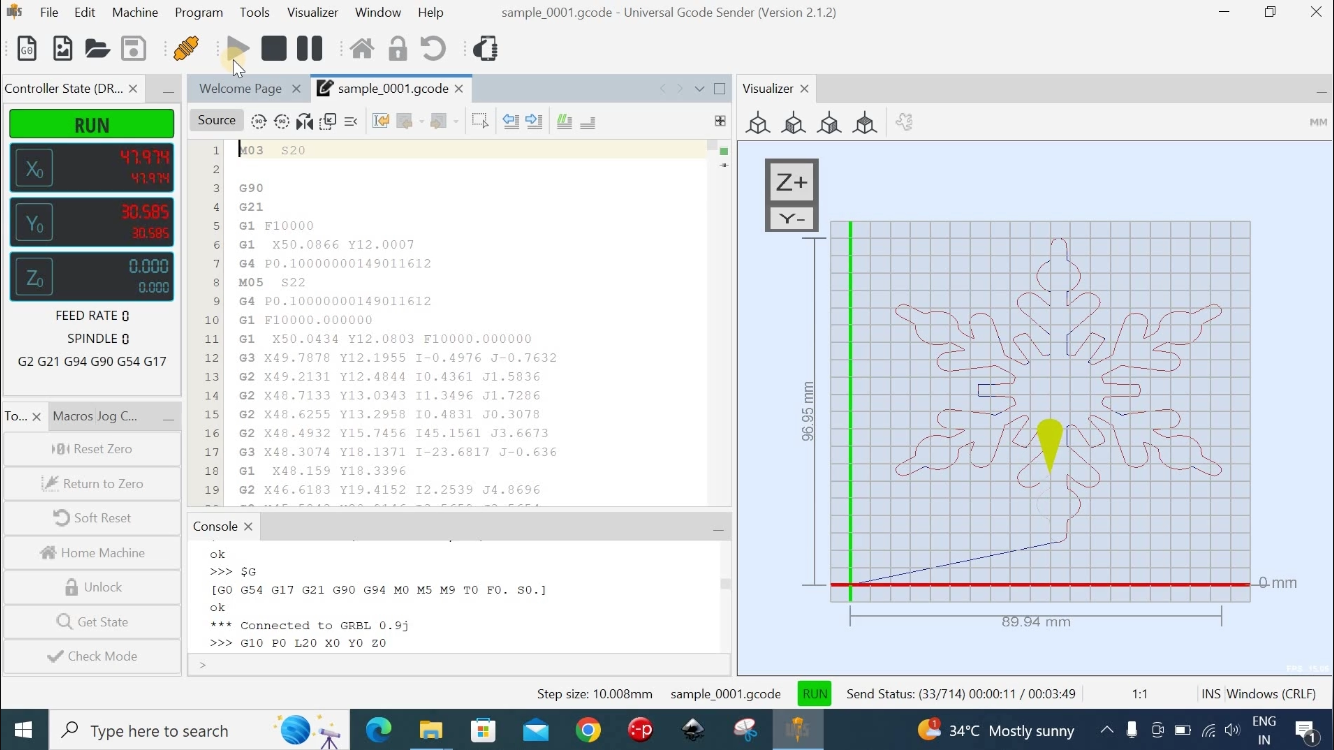Viewport: 1334px width, 750px height.
Task: Pause the G-code stream
Action: [310, 48]
